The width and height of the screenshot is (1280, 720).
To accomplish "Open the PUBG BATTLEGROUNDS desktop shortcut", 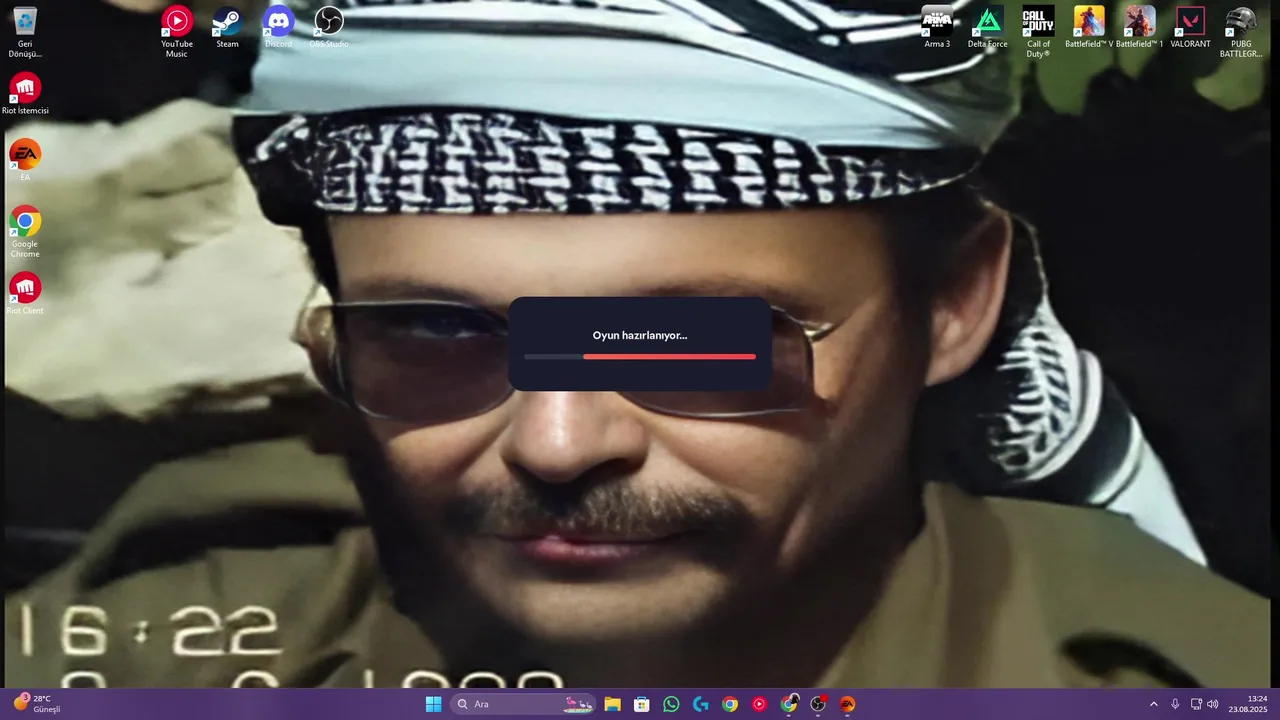I will coord(1241,33).
